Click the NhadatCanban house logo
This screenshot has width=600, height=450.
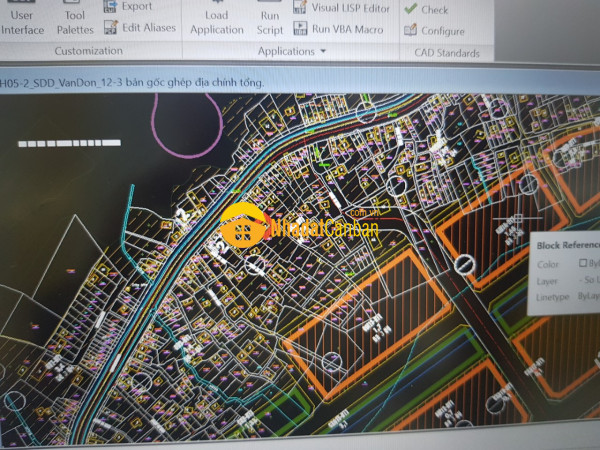click(243, 227)
